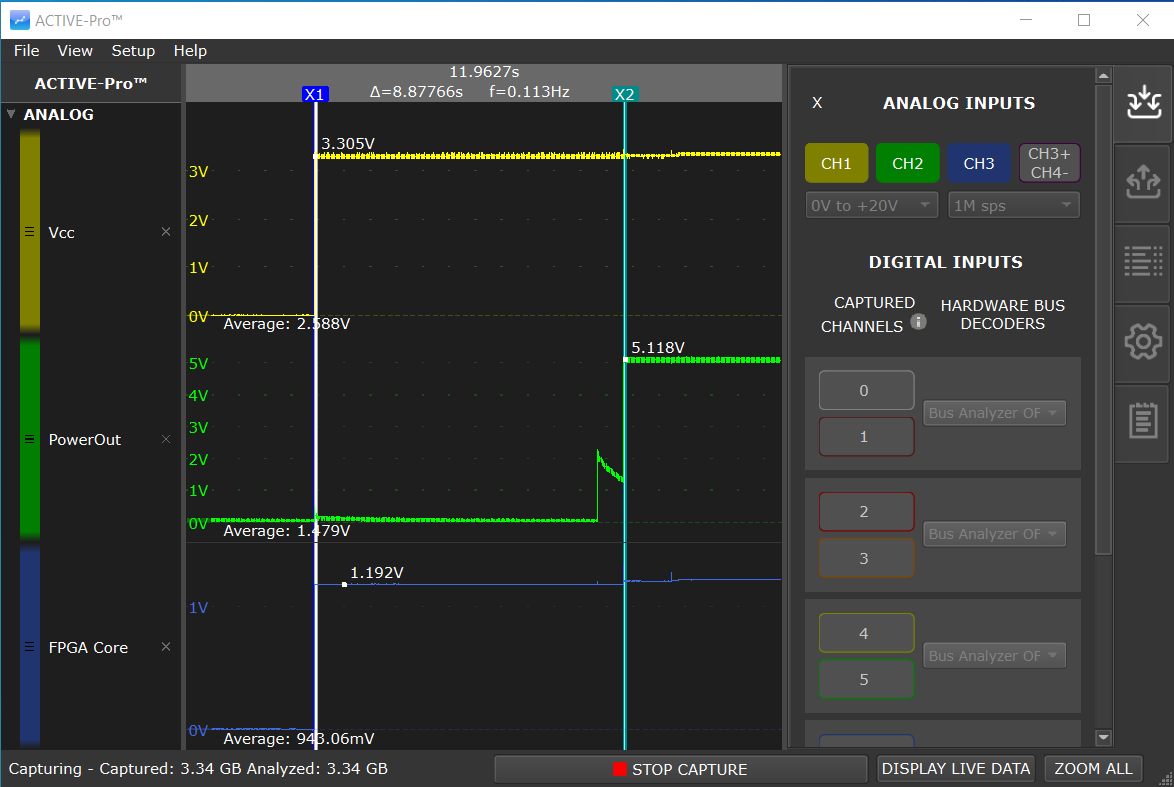
Task: Toggle the CH3+ CH4- differential input
Action: 1049,163
